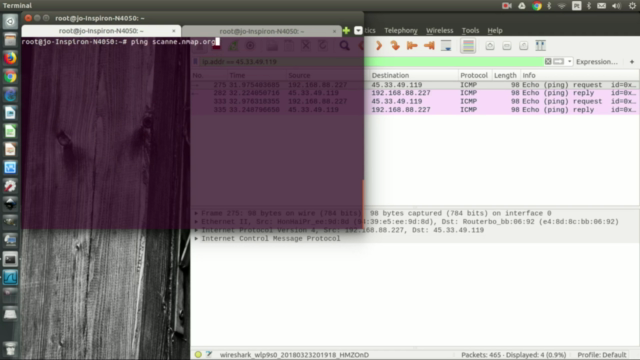Jump to the first packet icon
The height and width of the screenshot is (360, 640).
(x=412, y=46)
